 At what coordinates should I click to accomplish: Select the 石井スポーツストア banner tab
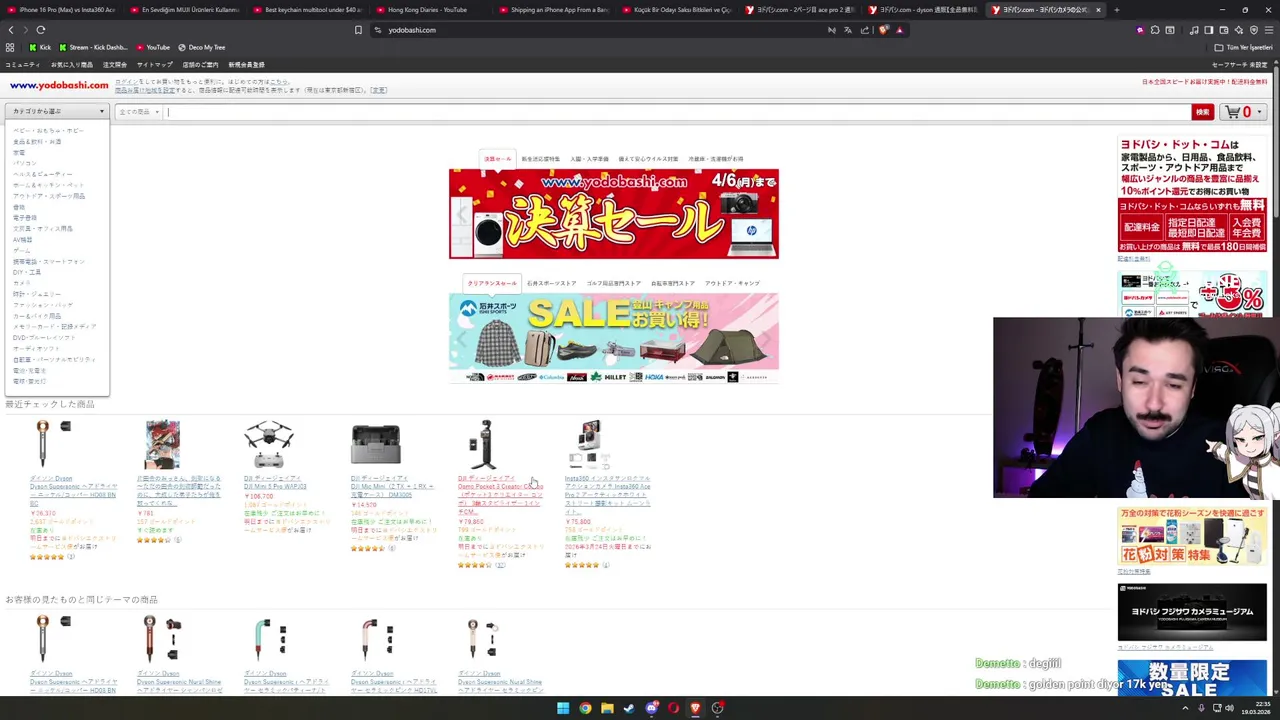point(551,283)
